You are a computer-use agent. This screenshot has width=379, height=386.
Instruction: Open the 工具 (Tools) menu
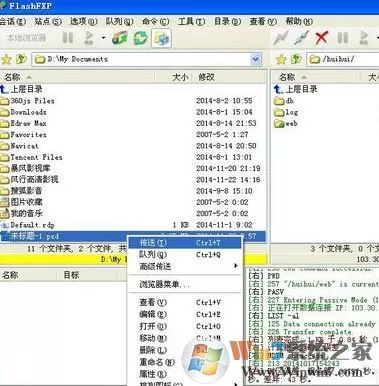point(191,22)
